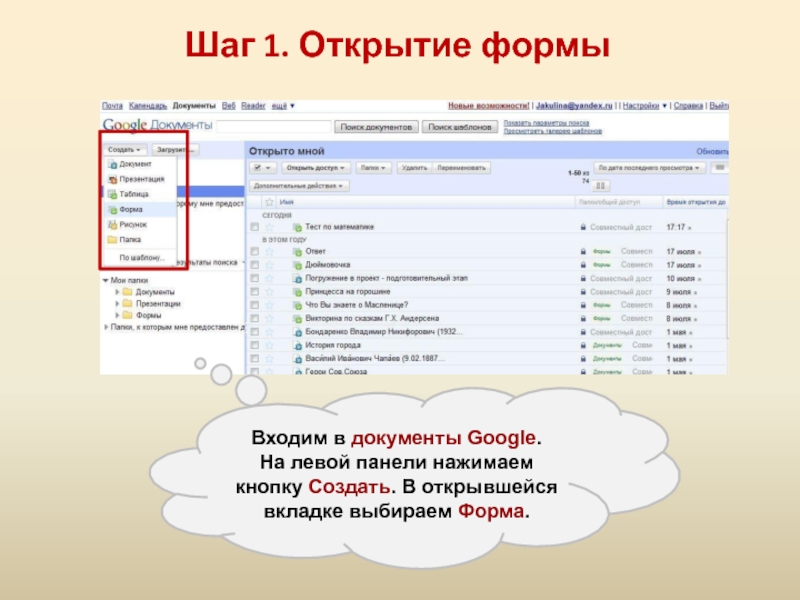Star the Тест по математике file
Viewport: 800px width, 600px height.
[269, 227]
